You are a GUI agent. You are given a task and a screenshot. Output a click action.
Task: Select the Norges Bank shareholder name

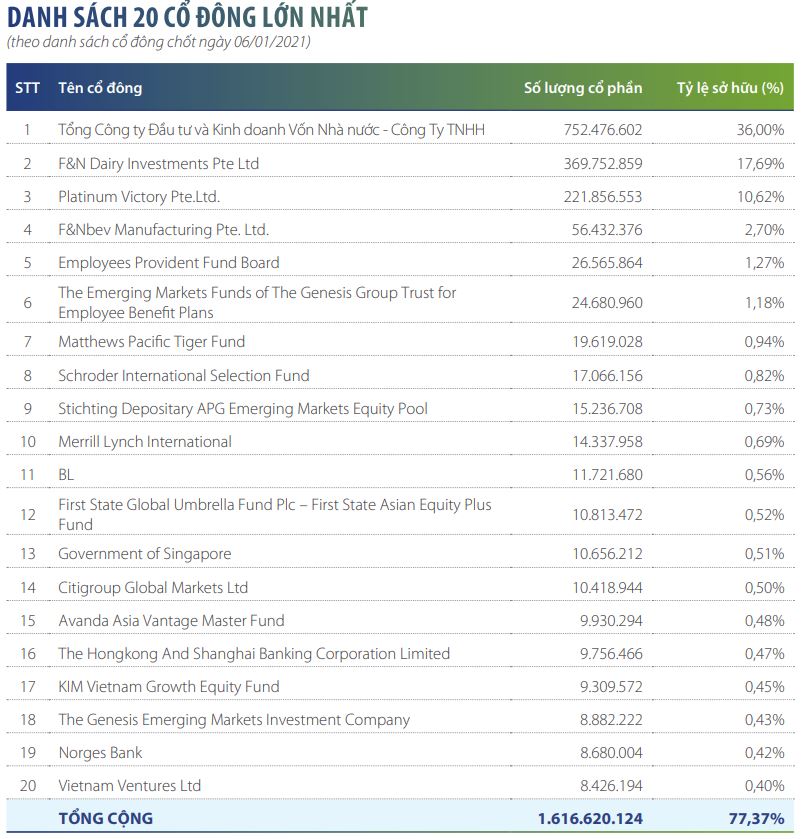pyautogui.click(x=100, y=752)
